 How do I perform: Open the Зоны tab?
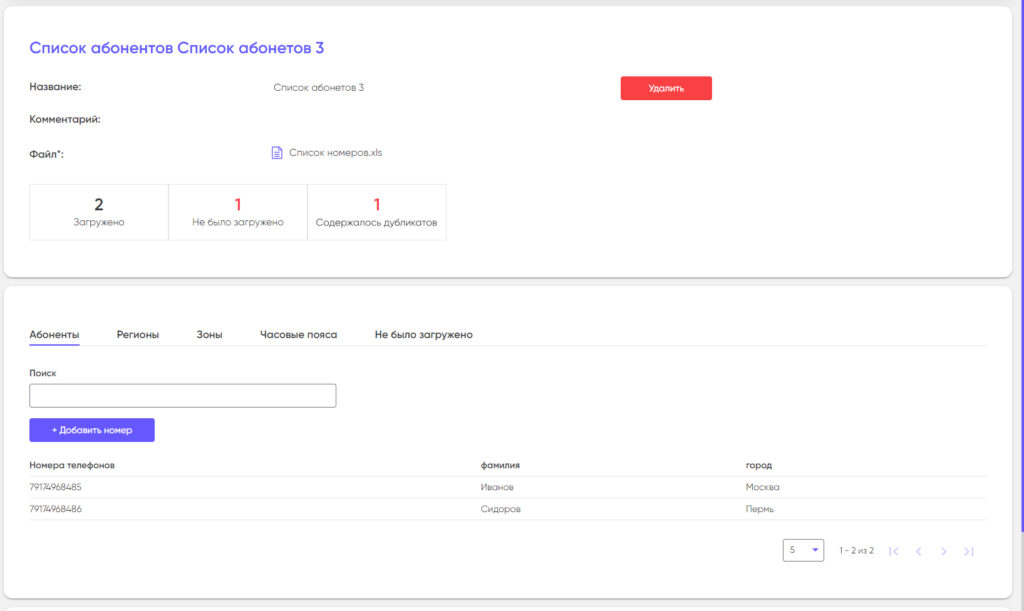coord(209,335)
